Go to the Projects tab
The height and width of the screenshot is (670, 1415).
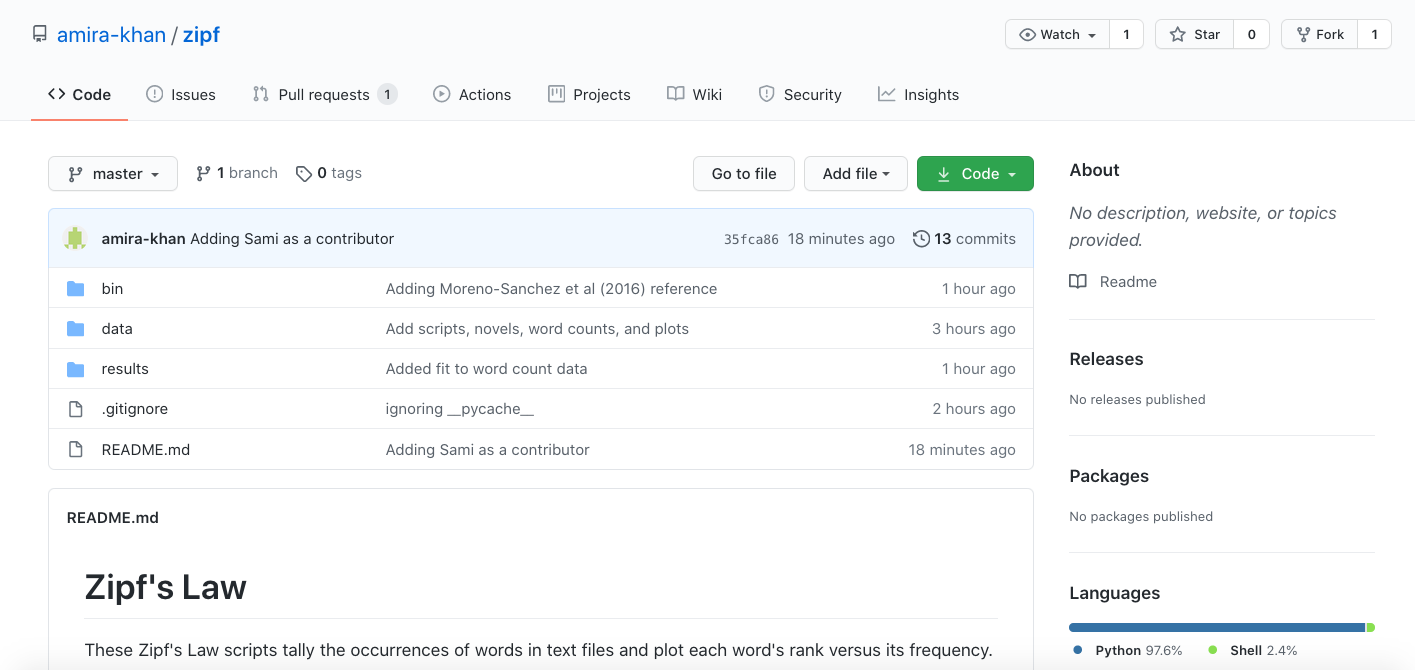pyautogui.click(x=589, y=94)
